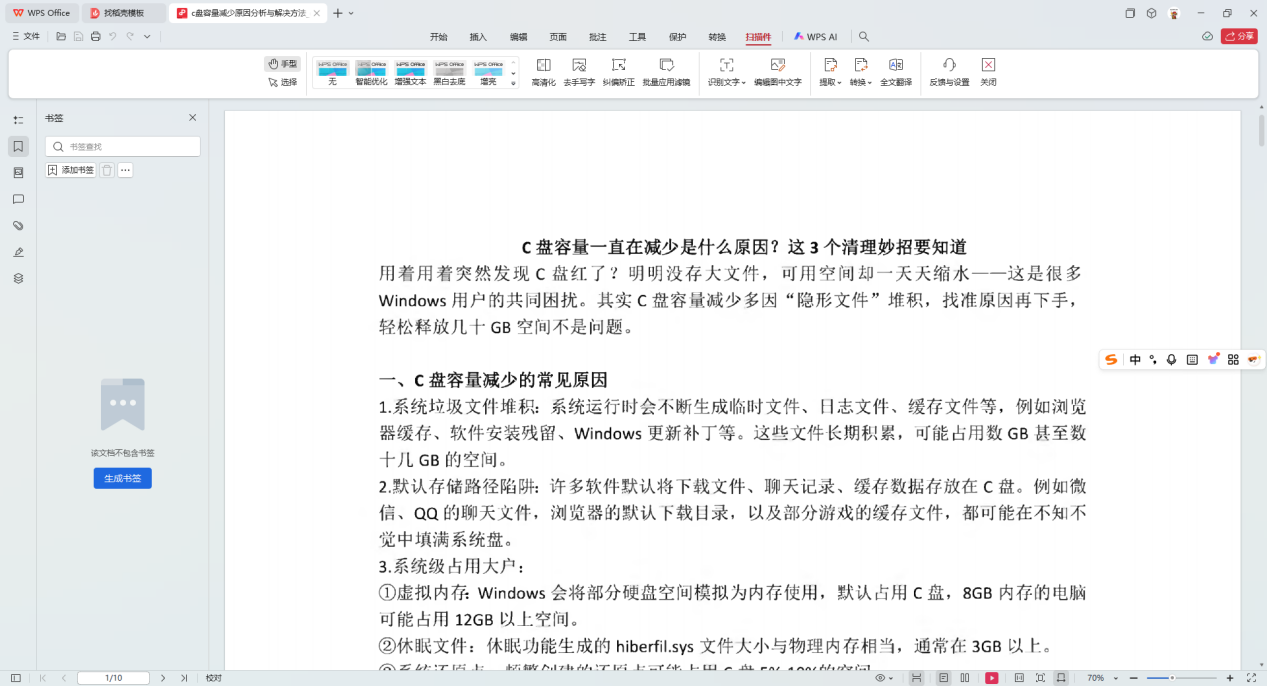Click the 书签查找 search field

coord(123,146)
